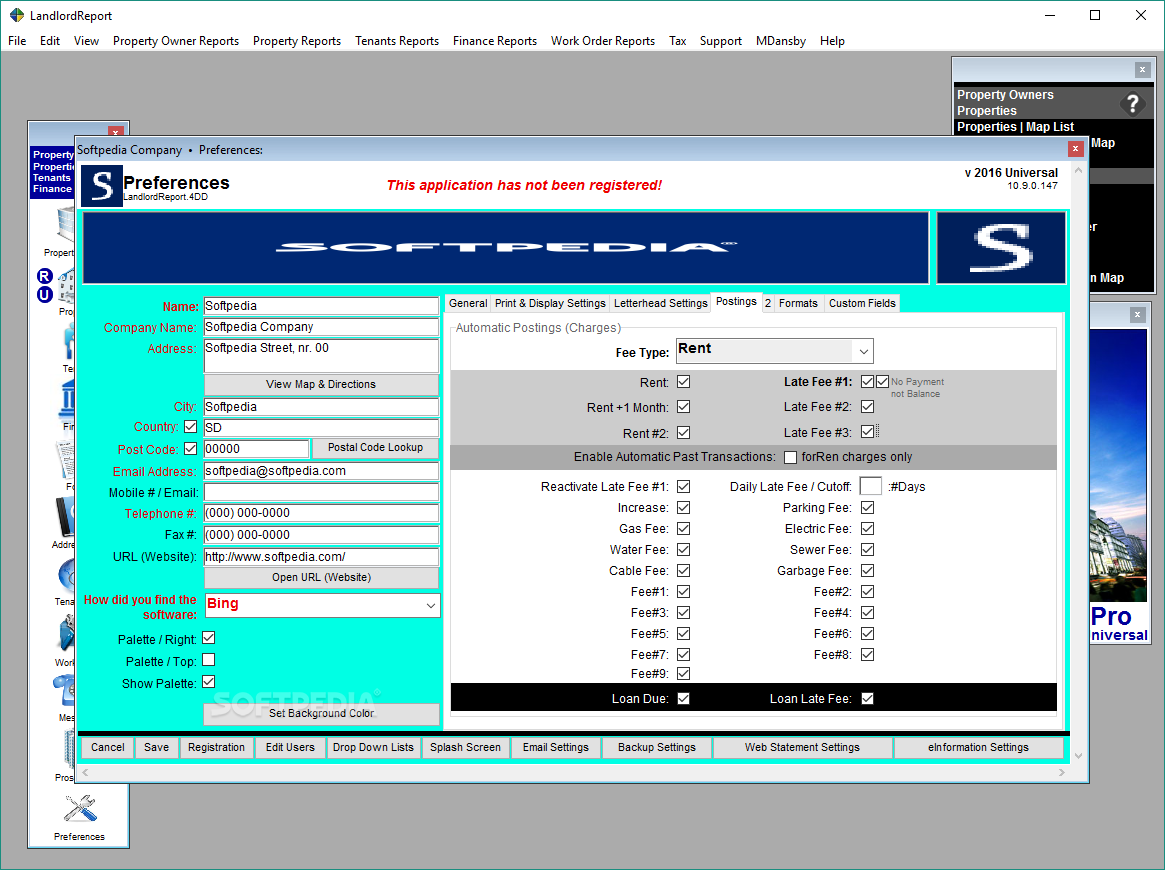
Task: Toggle the Gas Fee checkbox
Action: (684, 528)
